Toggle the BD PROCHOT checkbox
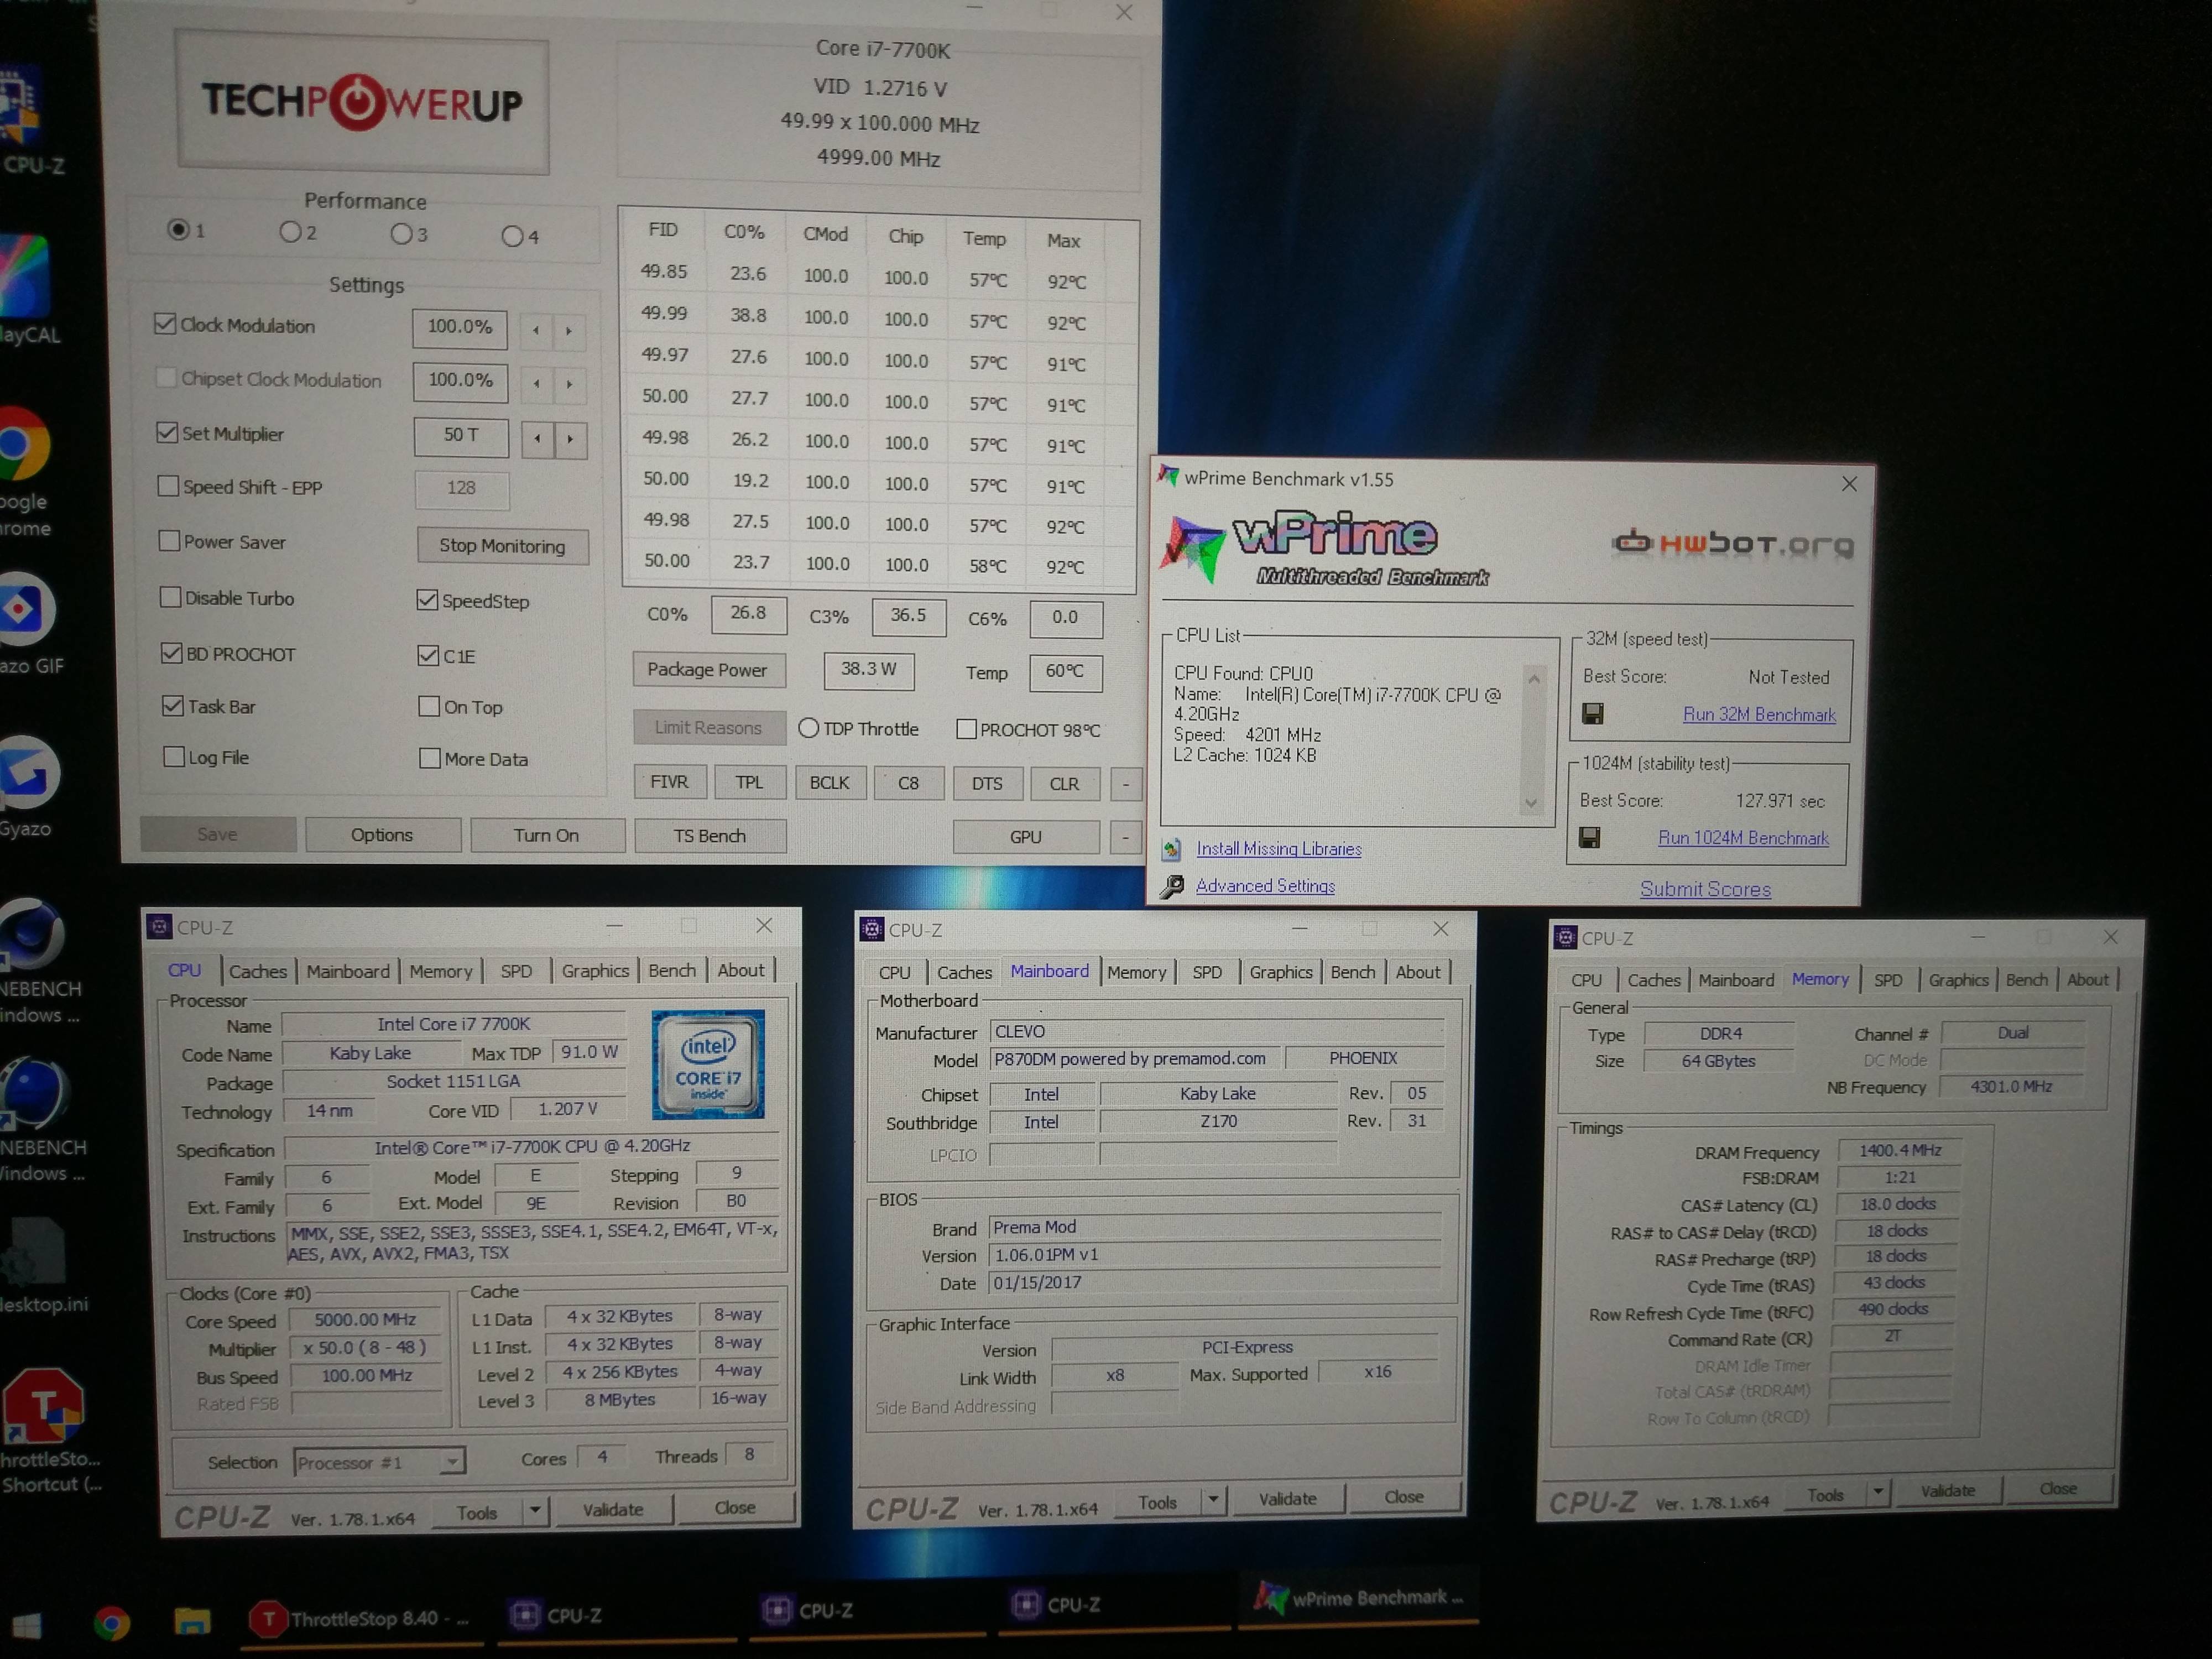Screen dimensions: 2212x1659 click(x=171, y=653)
